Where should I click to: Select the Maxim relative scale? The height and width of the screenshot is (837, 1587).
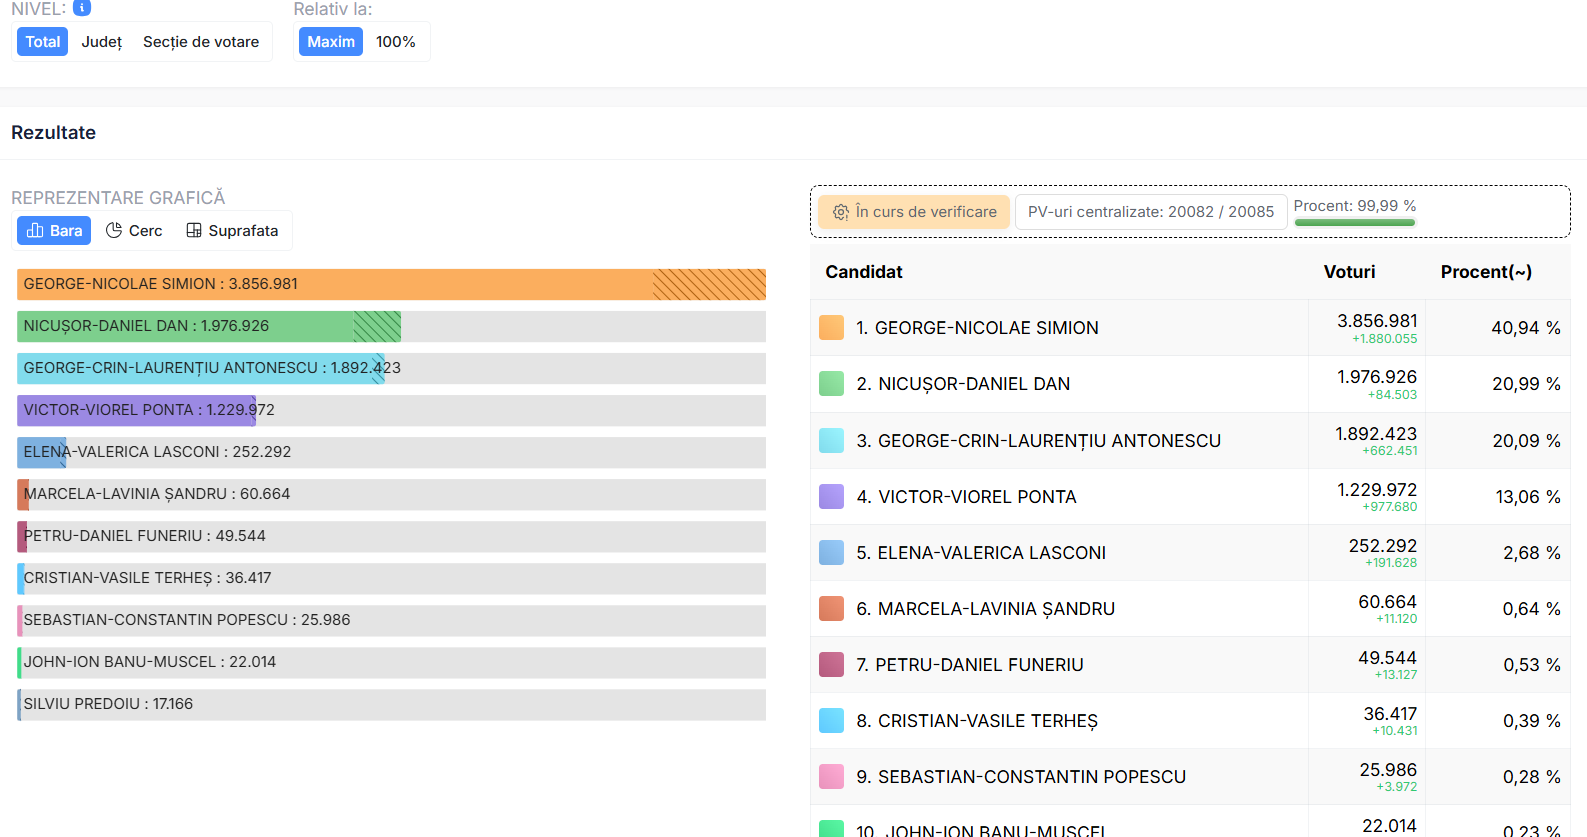(x=331, y=42)
